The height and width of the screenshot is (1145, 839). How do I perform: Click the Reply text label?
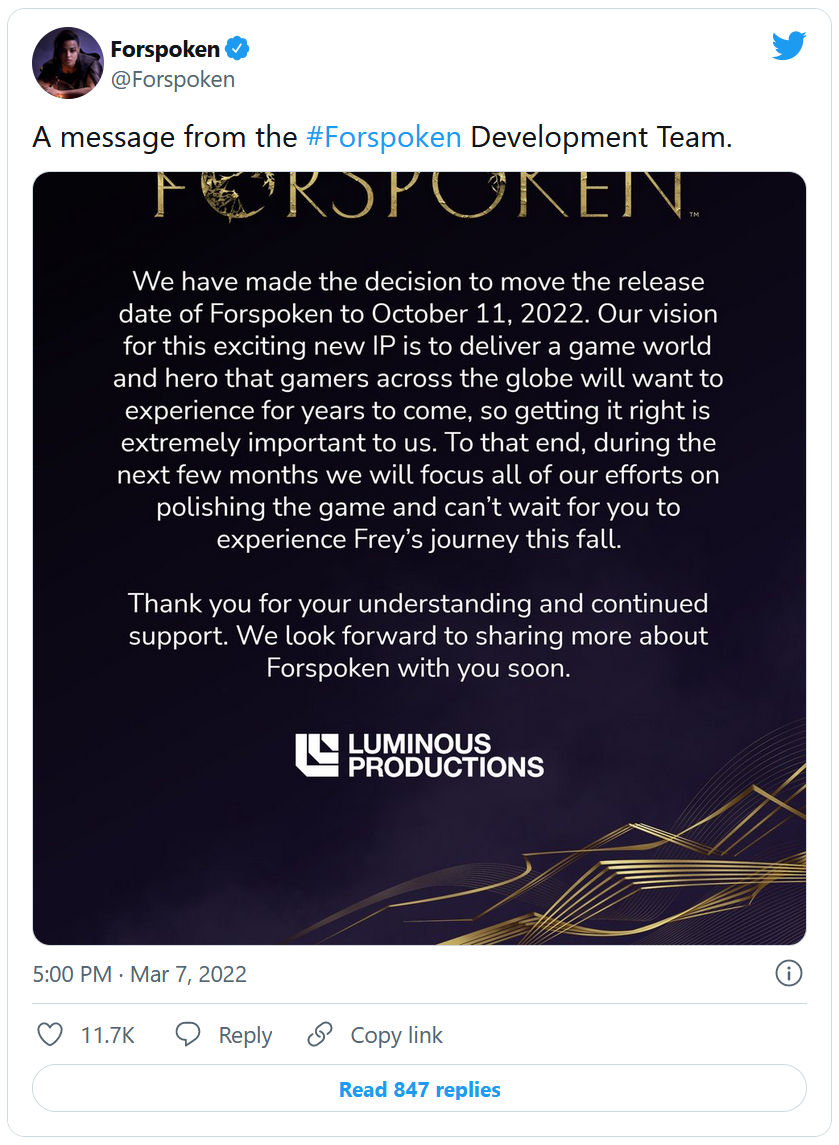point(245,1036)
